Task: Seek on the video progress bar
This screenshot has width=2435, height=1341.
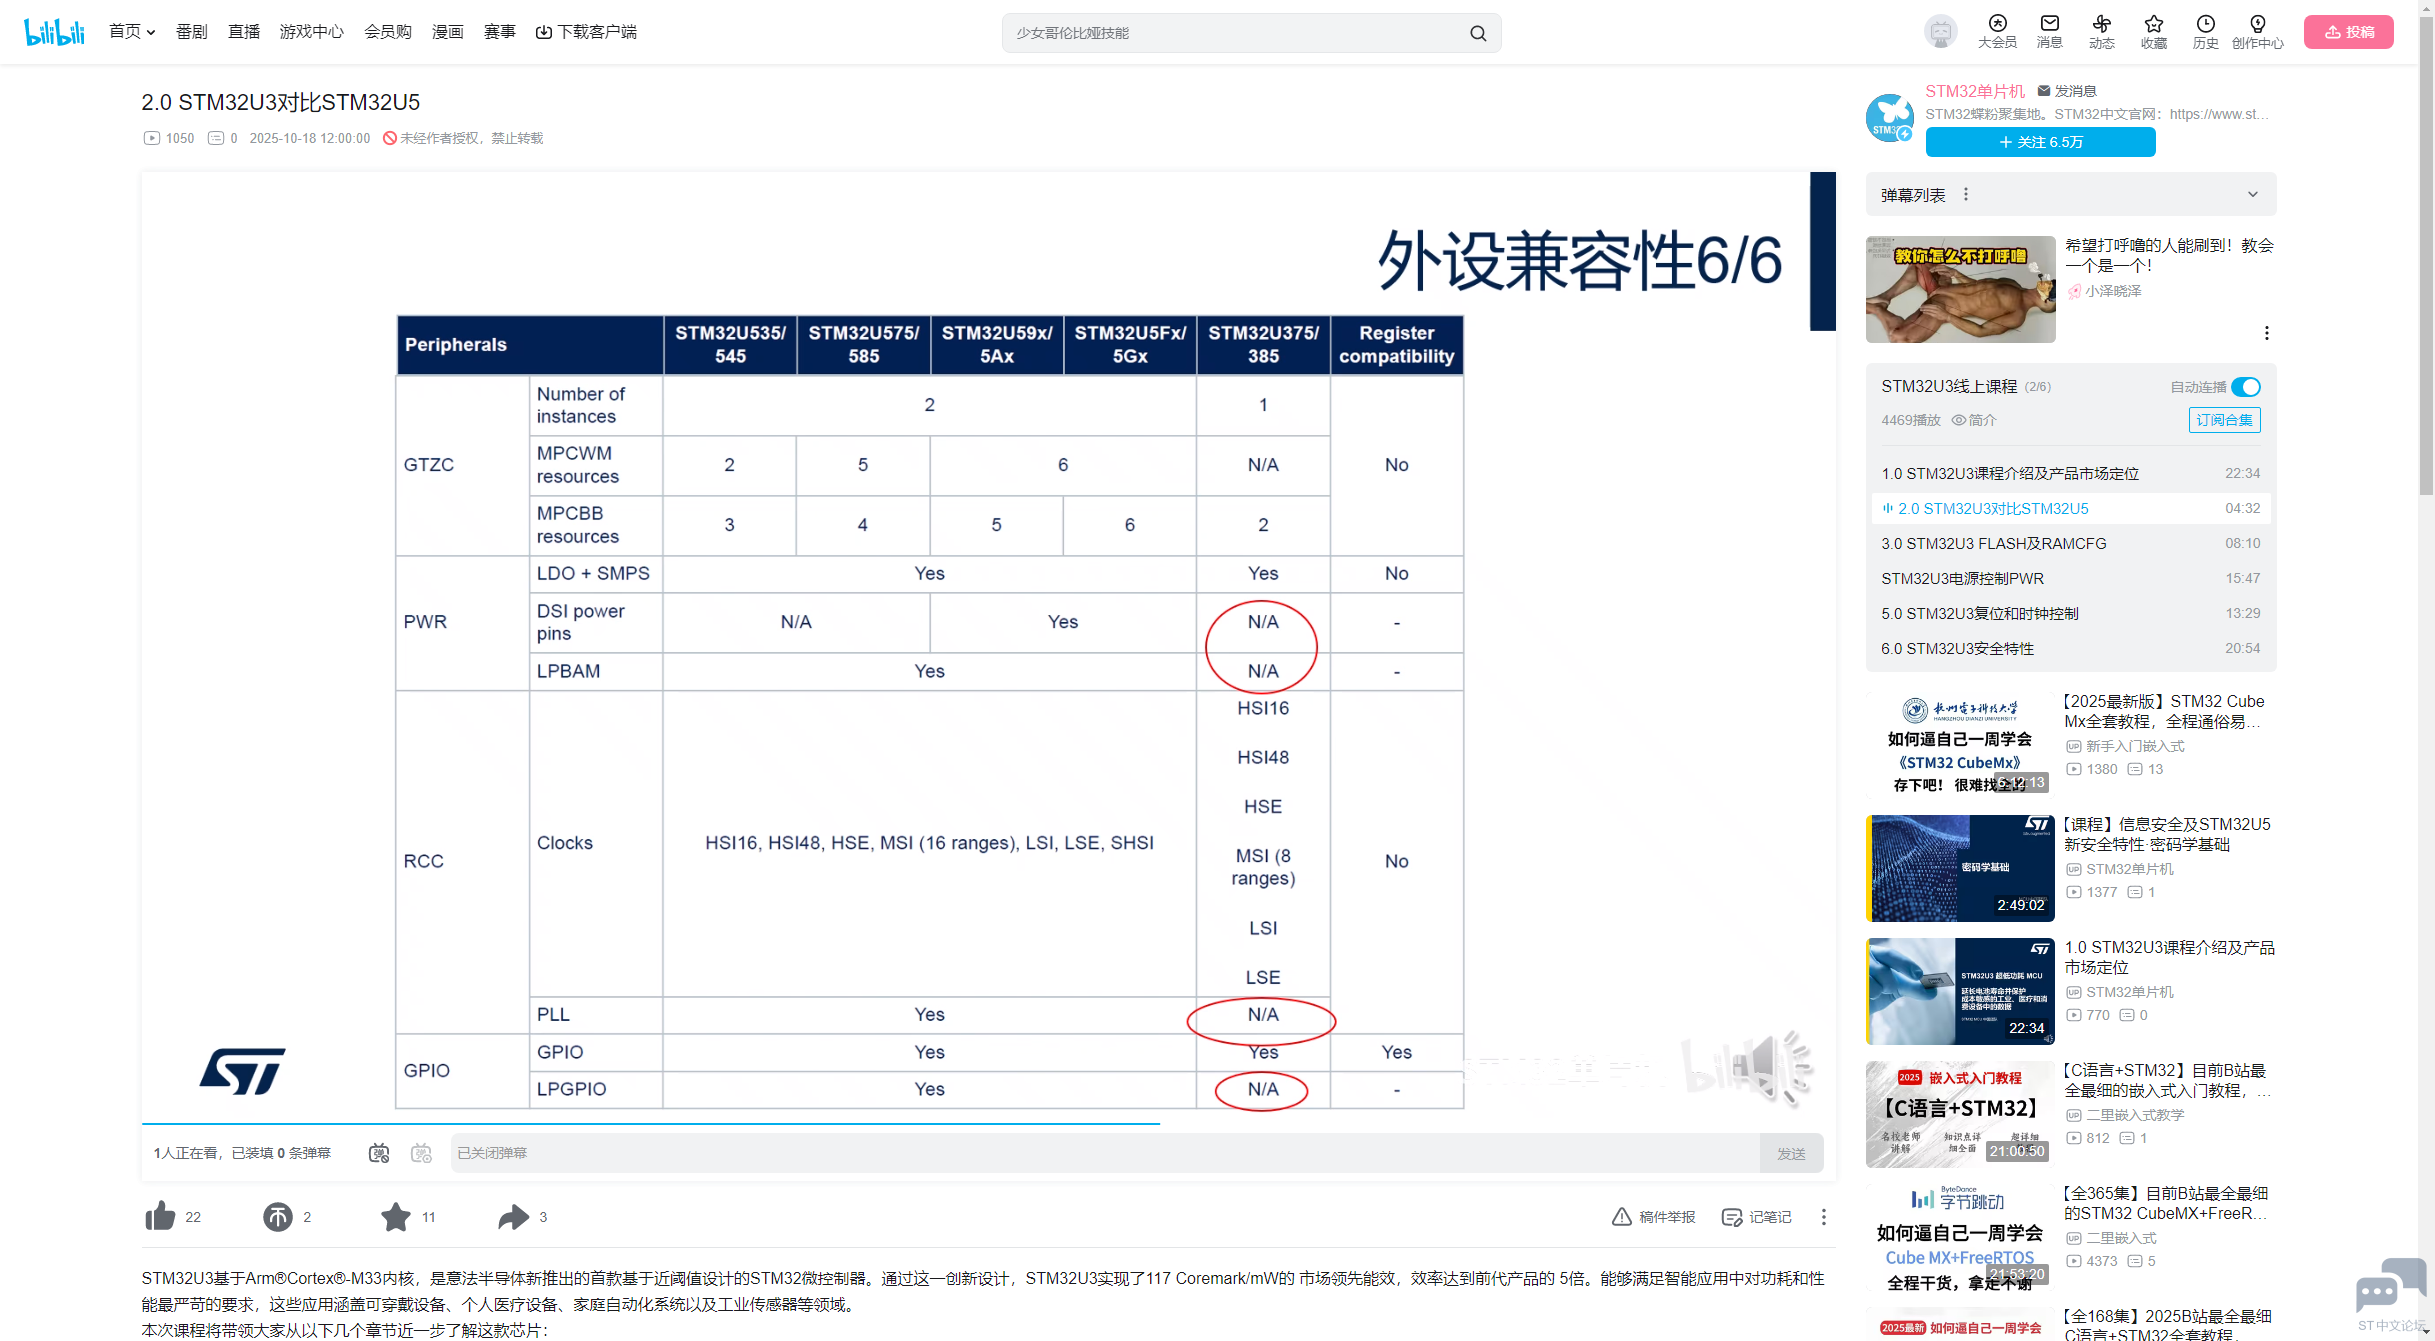Action: click(x=988, y=1124)
